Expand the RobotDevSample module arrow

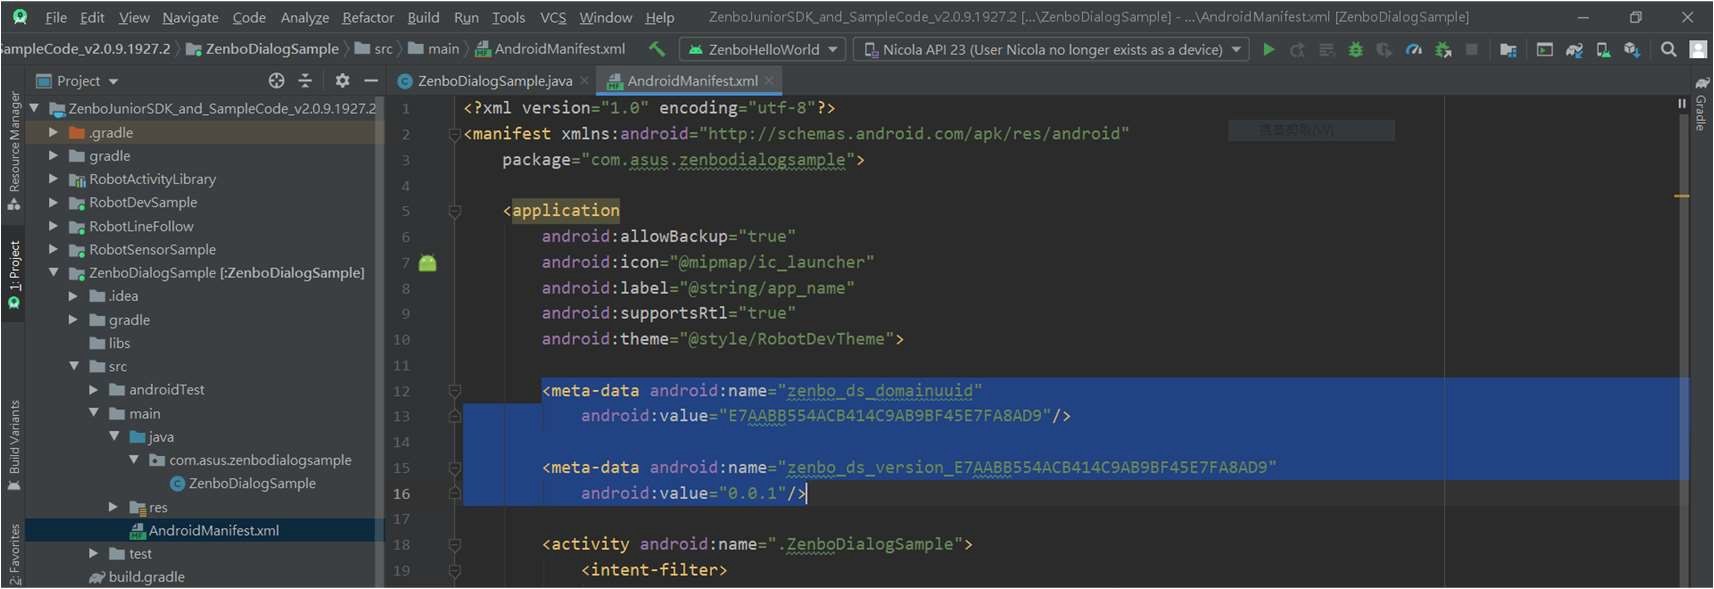coord(54,202)
